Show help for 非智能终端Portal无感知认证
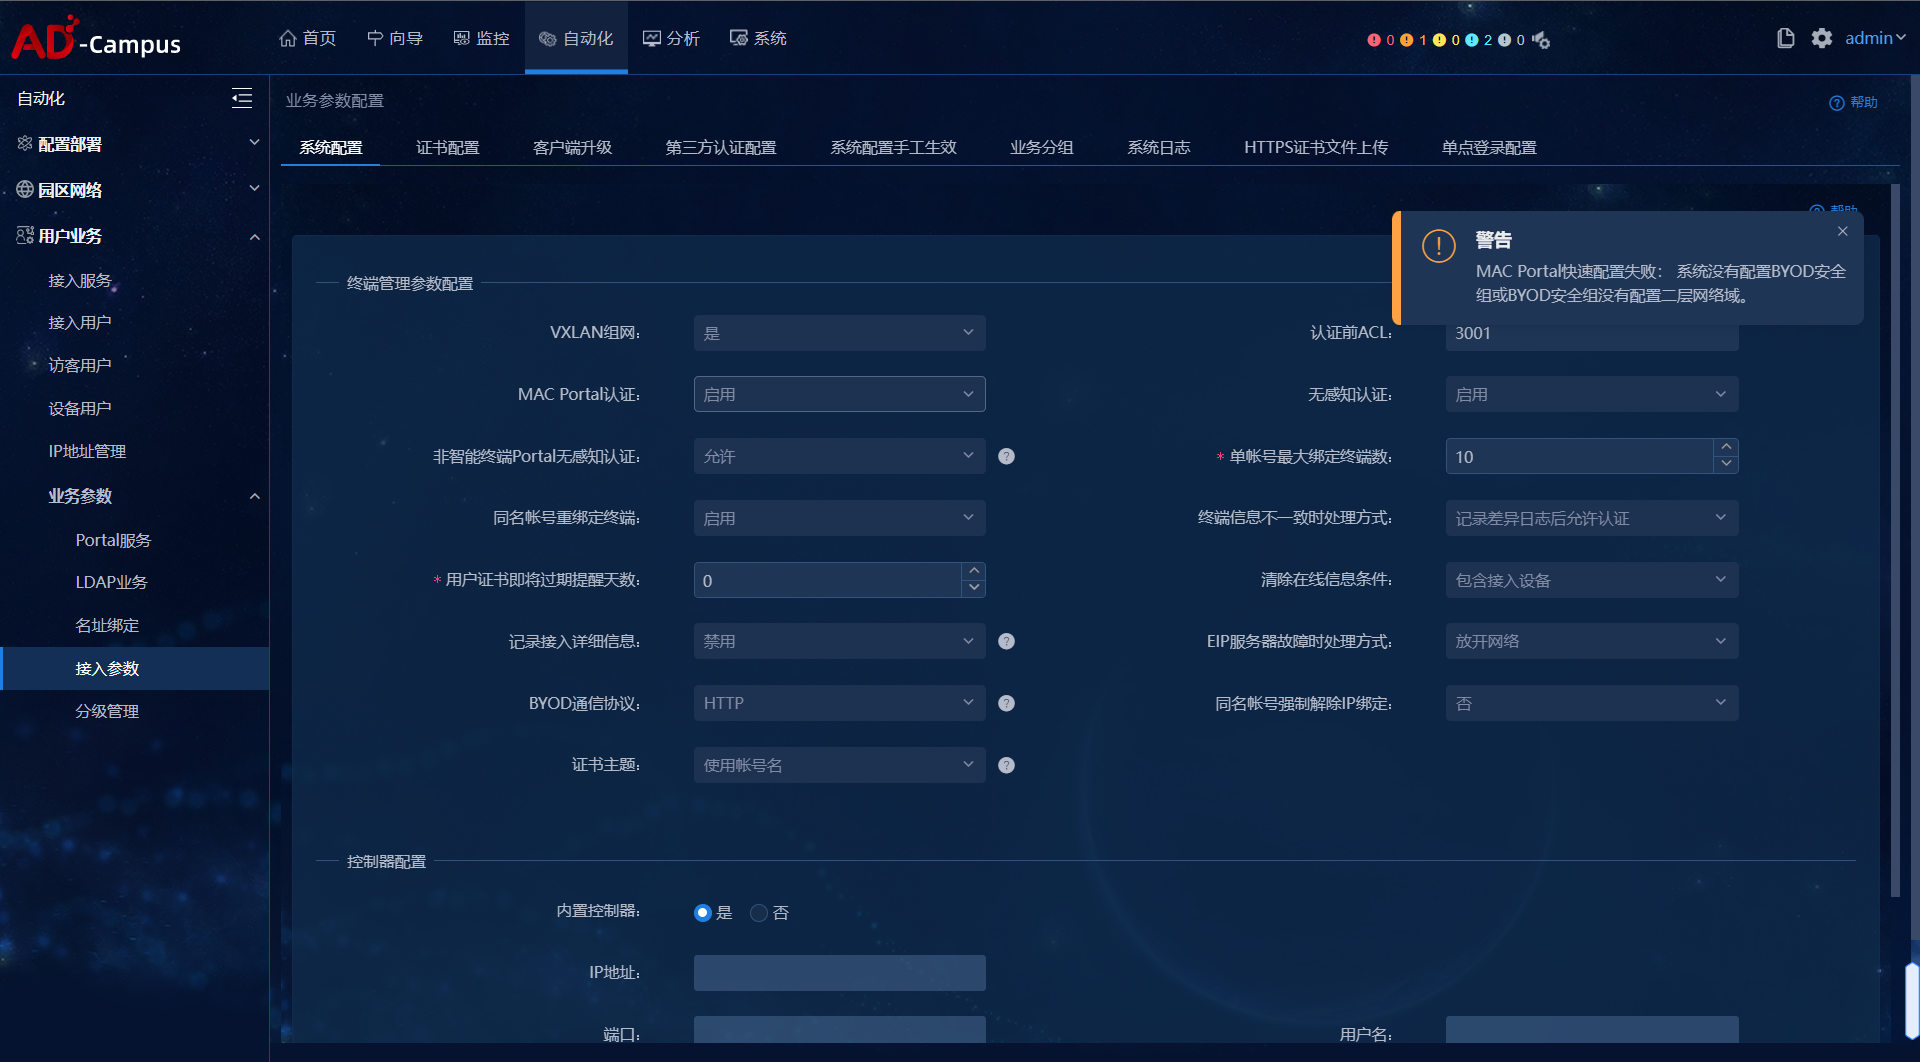 1007,456
